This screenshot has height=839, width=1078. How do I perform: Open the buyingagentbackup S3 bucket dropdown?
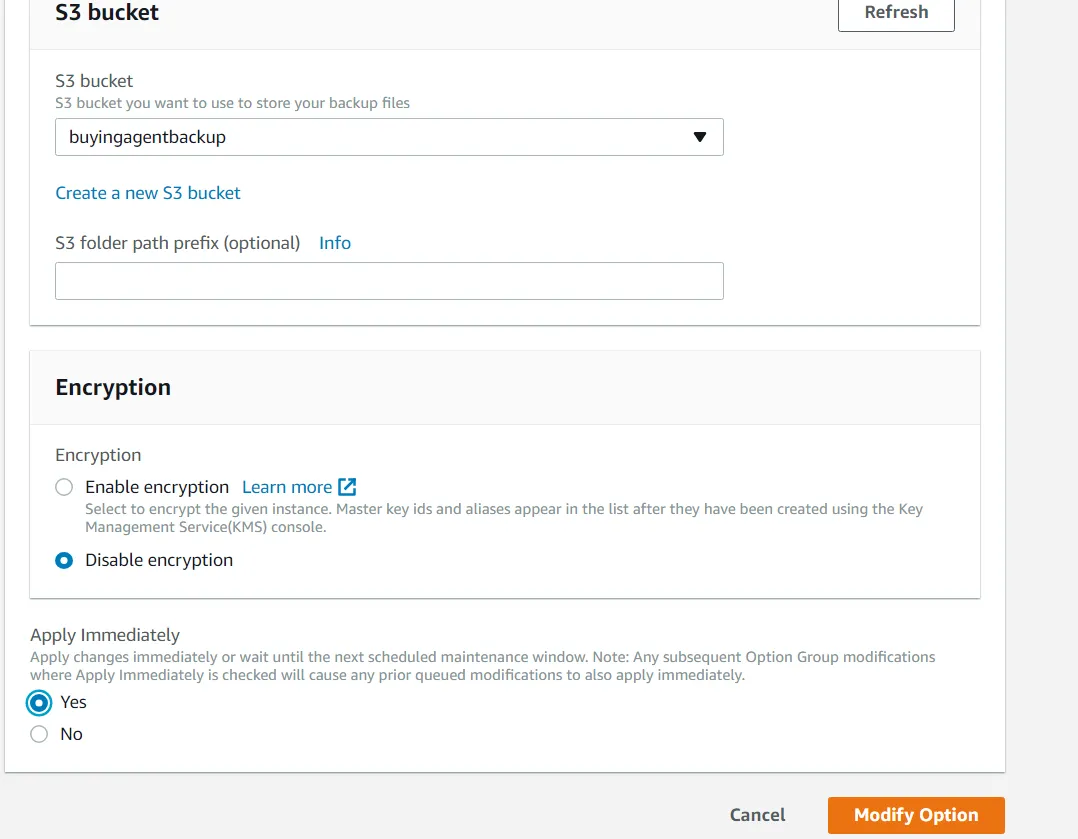point(388,137)
